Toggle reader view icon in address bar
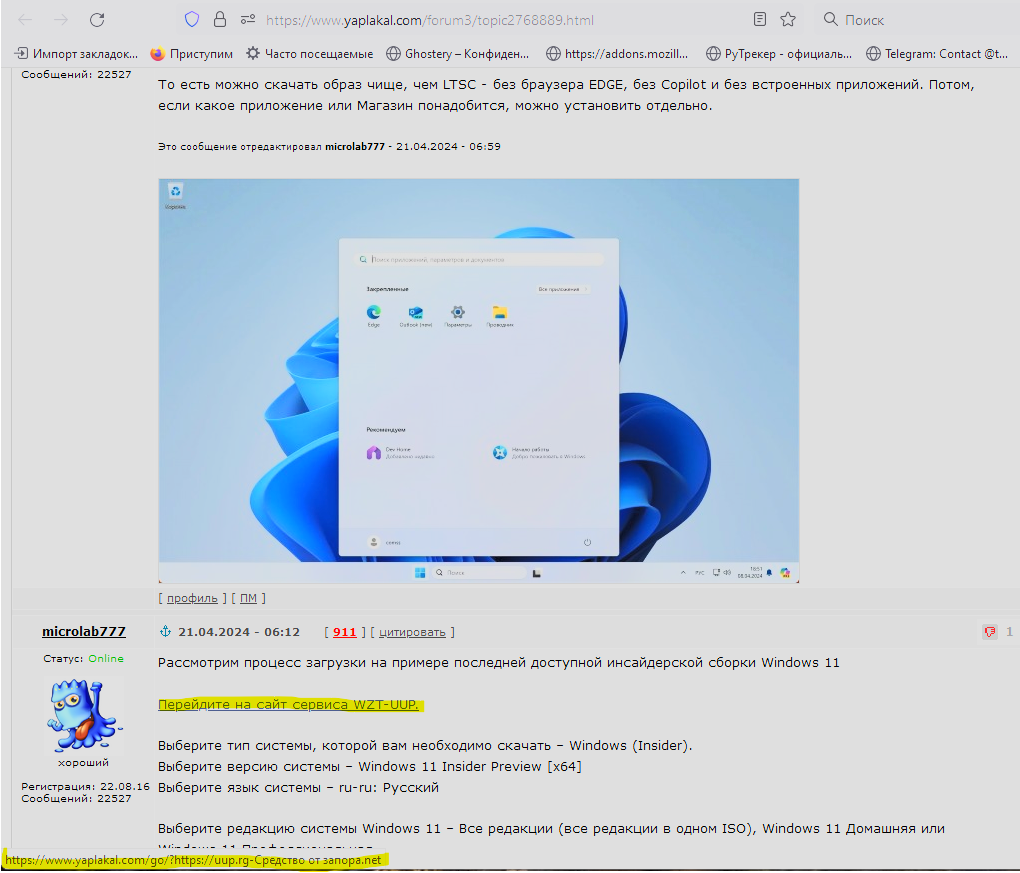Screen dimensions: 1020x873 point(760,20)
